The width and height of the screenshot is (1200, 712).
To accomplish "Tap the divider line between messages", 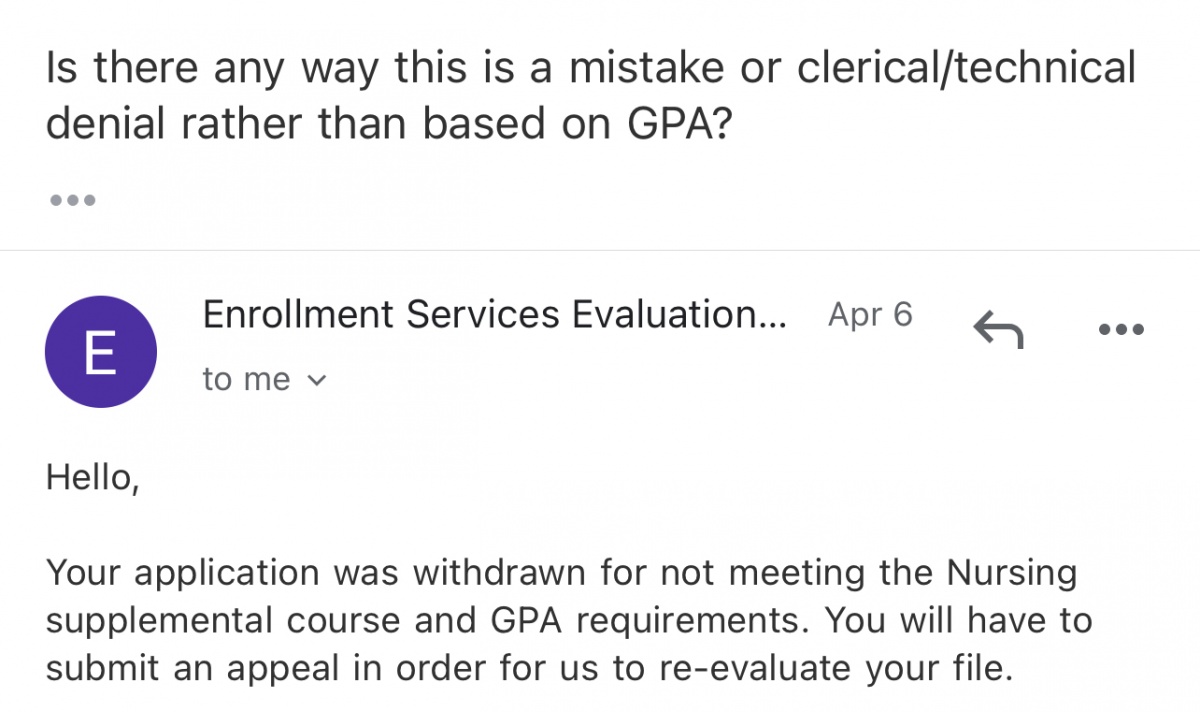I will pyautogui.click(x=600, y=250).
